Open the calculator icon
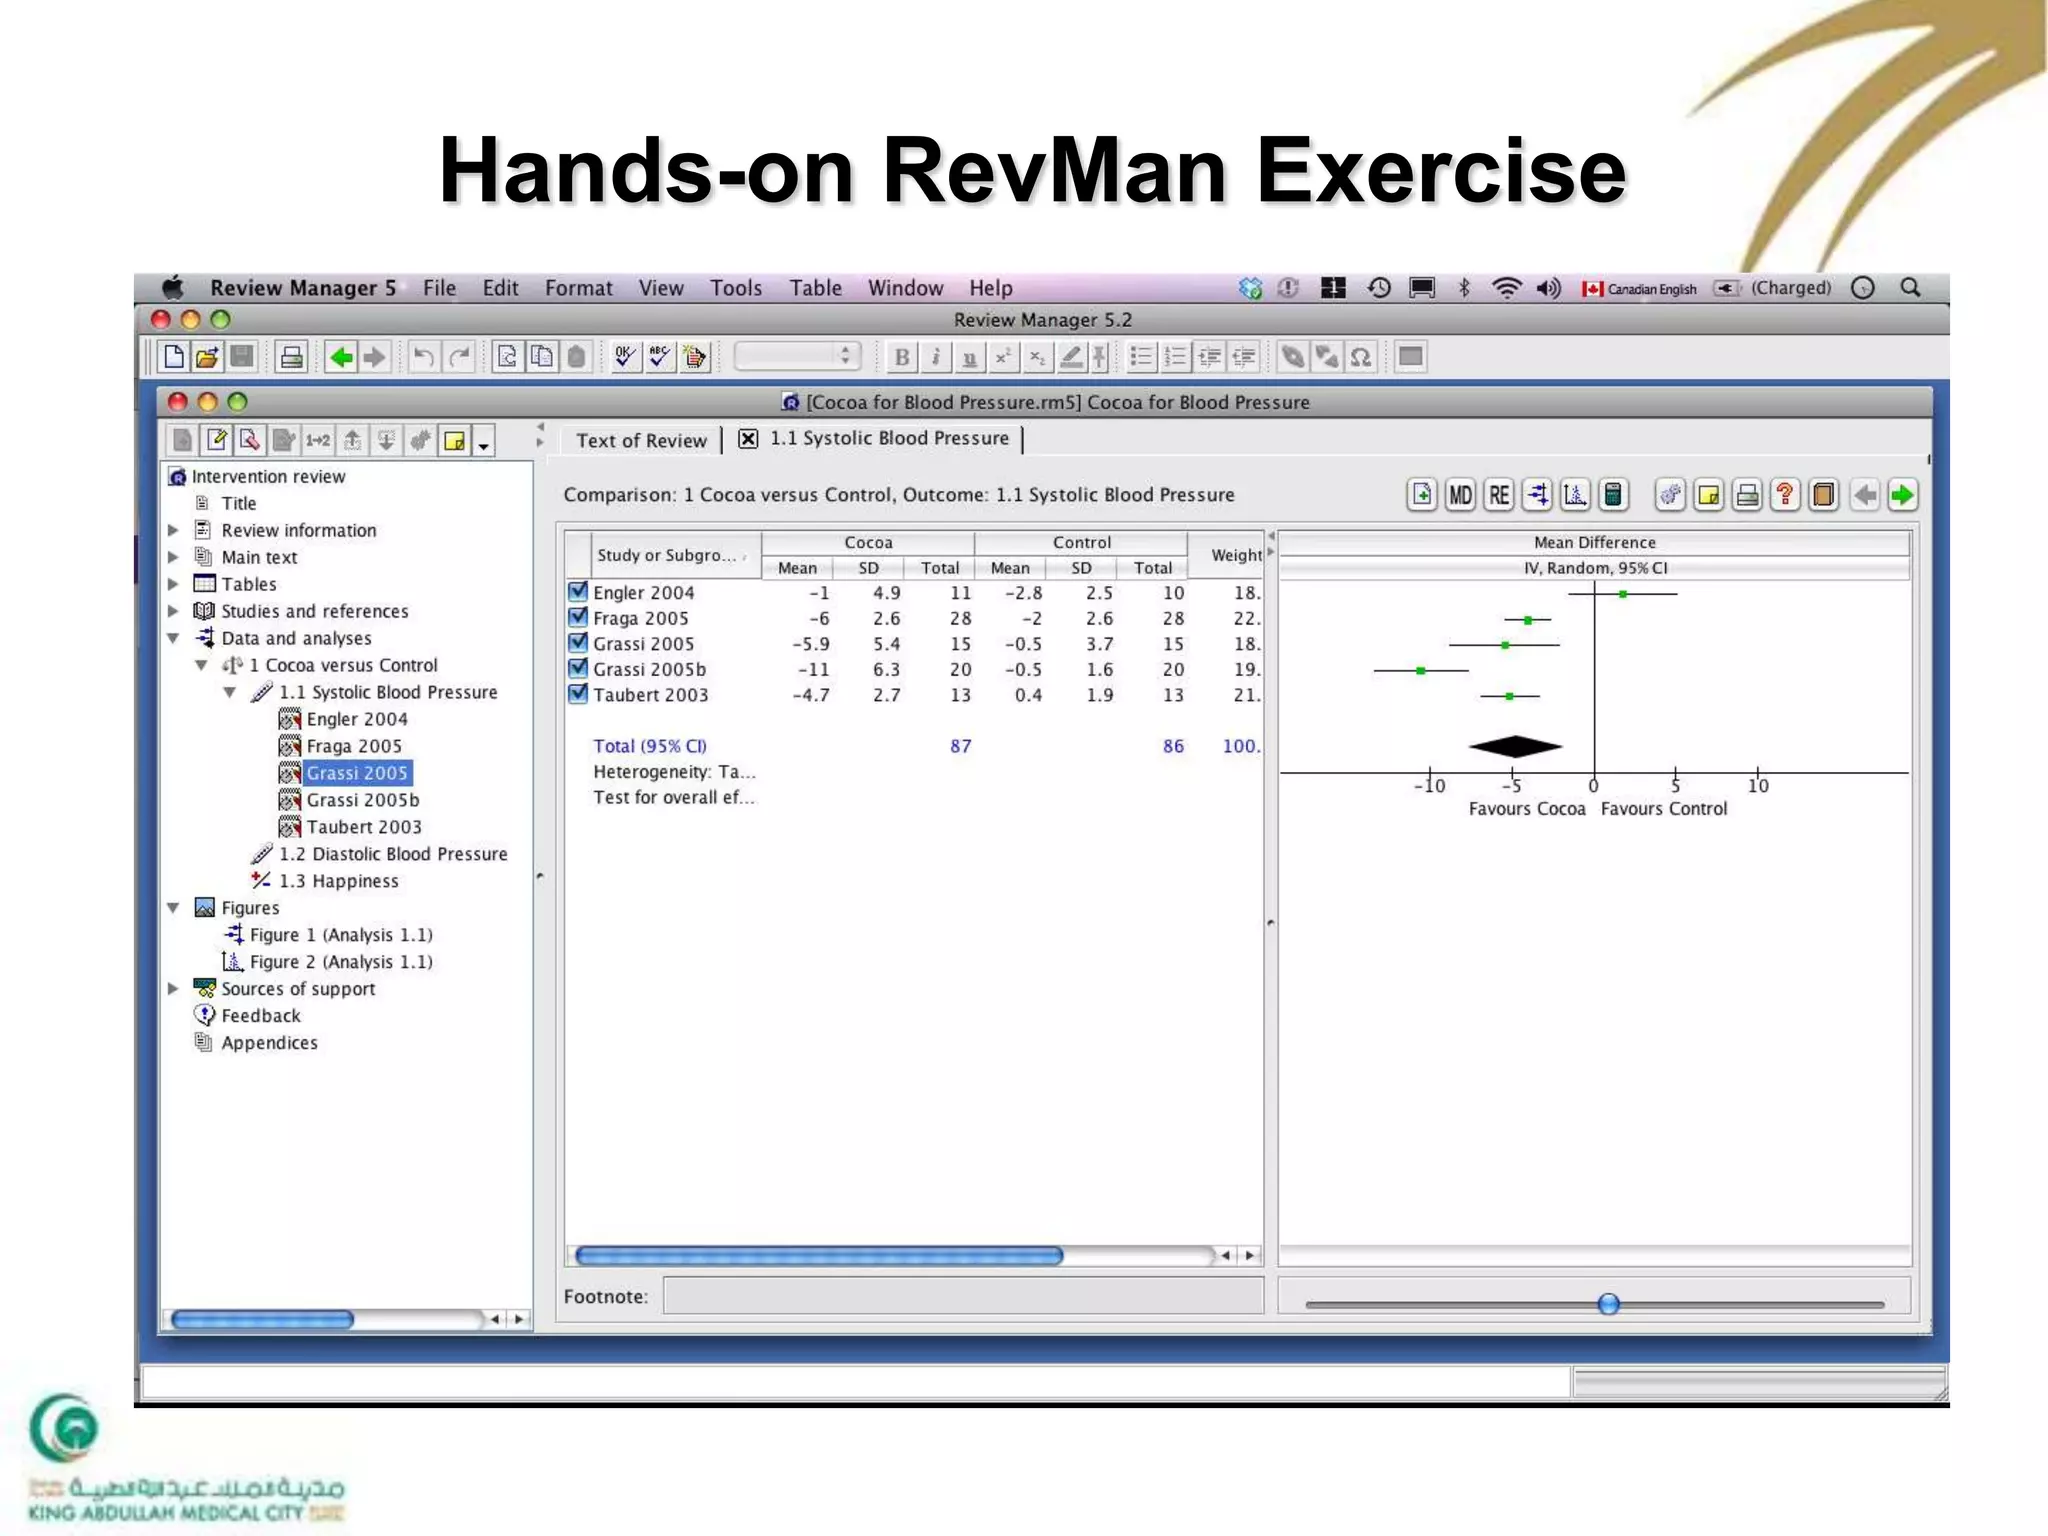Image resolution: width=2048 pixels, height=1536 pixels. 1613,495
